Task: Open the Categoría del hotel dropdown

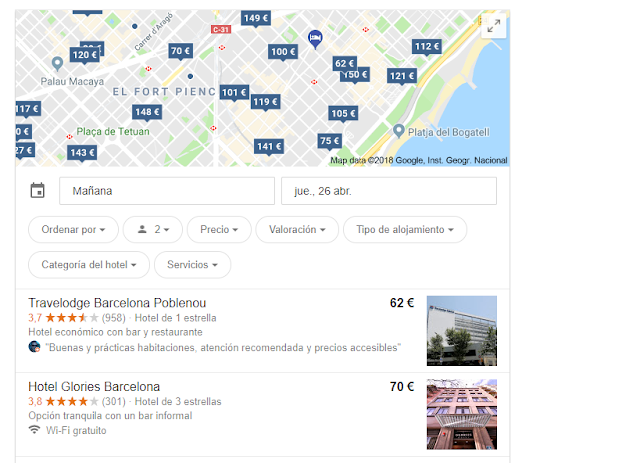Action: tap(89, 265)
